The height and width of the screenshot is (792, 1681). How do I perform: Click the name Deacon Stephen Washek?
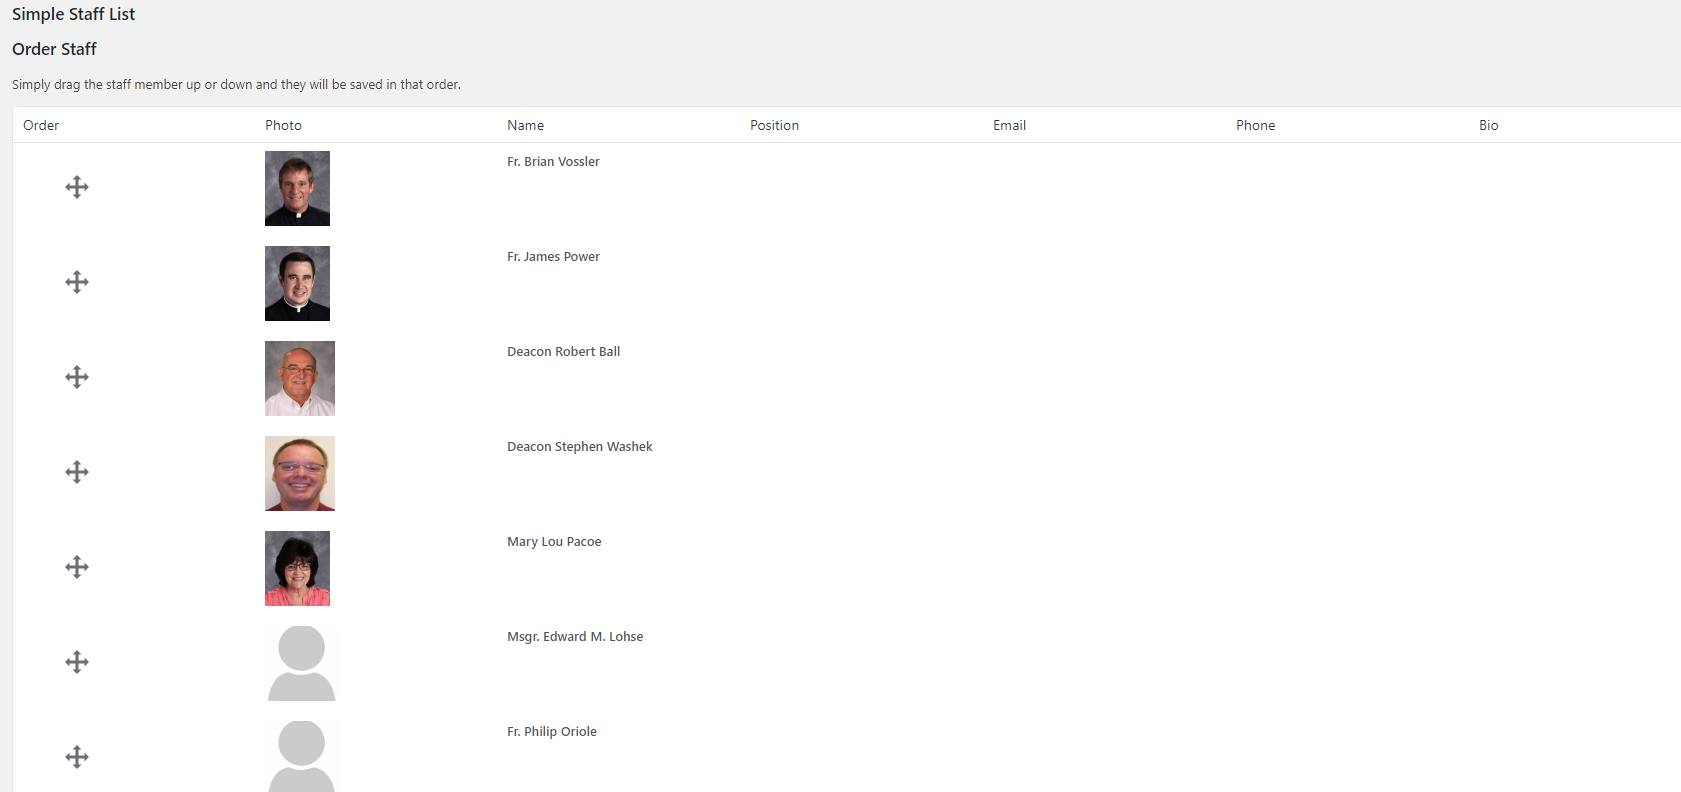[x=579, y=447]
